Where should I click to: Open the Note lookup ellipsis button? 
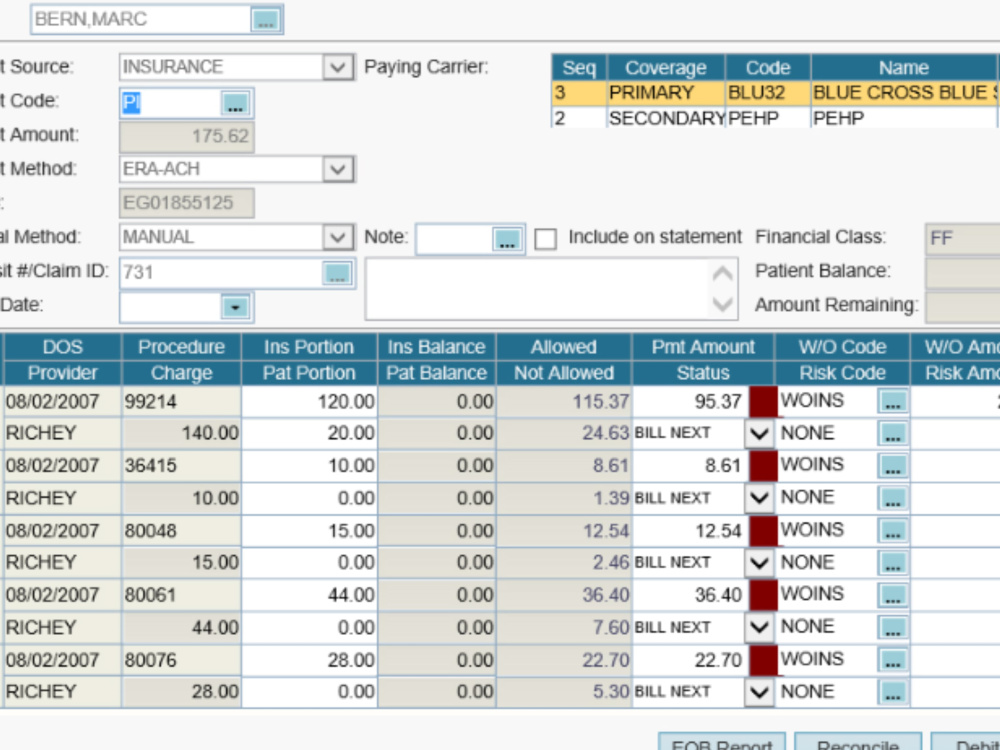507,239
